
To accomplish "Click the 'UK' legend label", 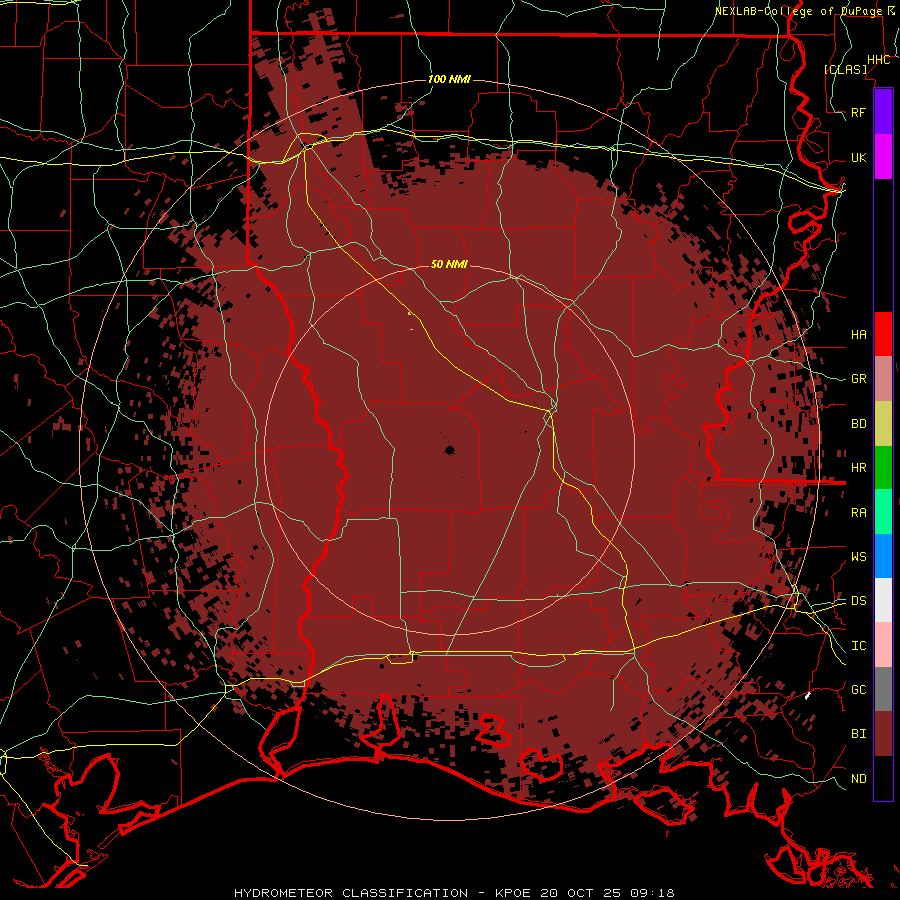I will (x=858, y=157).
